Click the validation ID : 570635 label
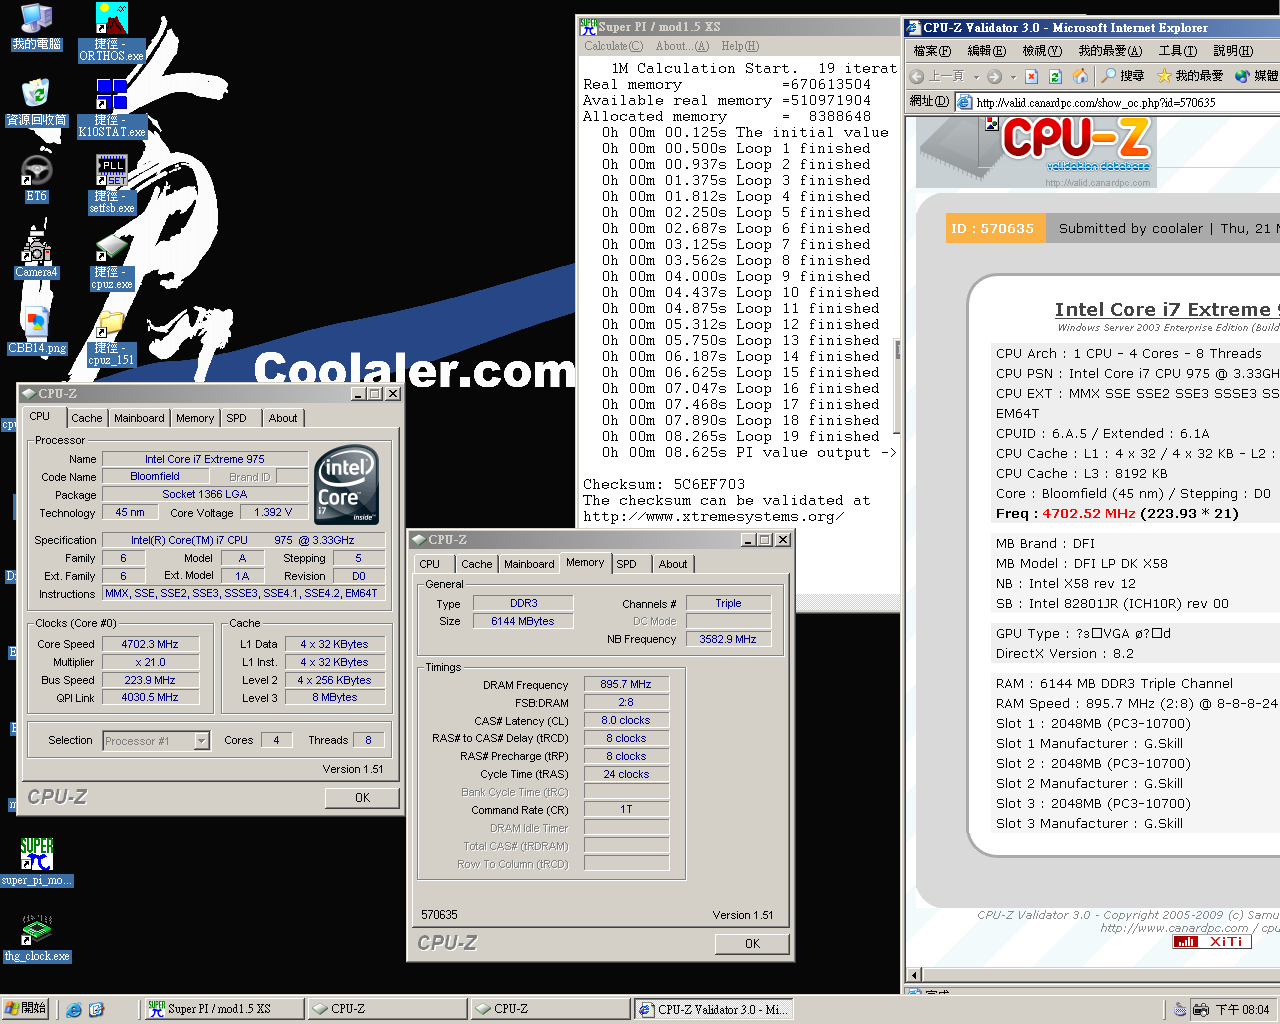This screenshot has width=1280, height=1024. (x=995, y=228)
